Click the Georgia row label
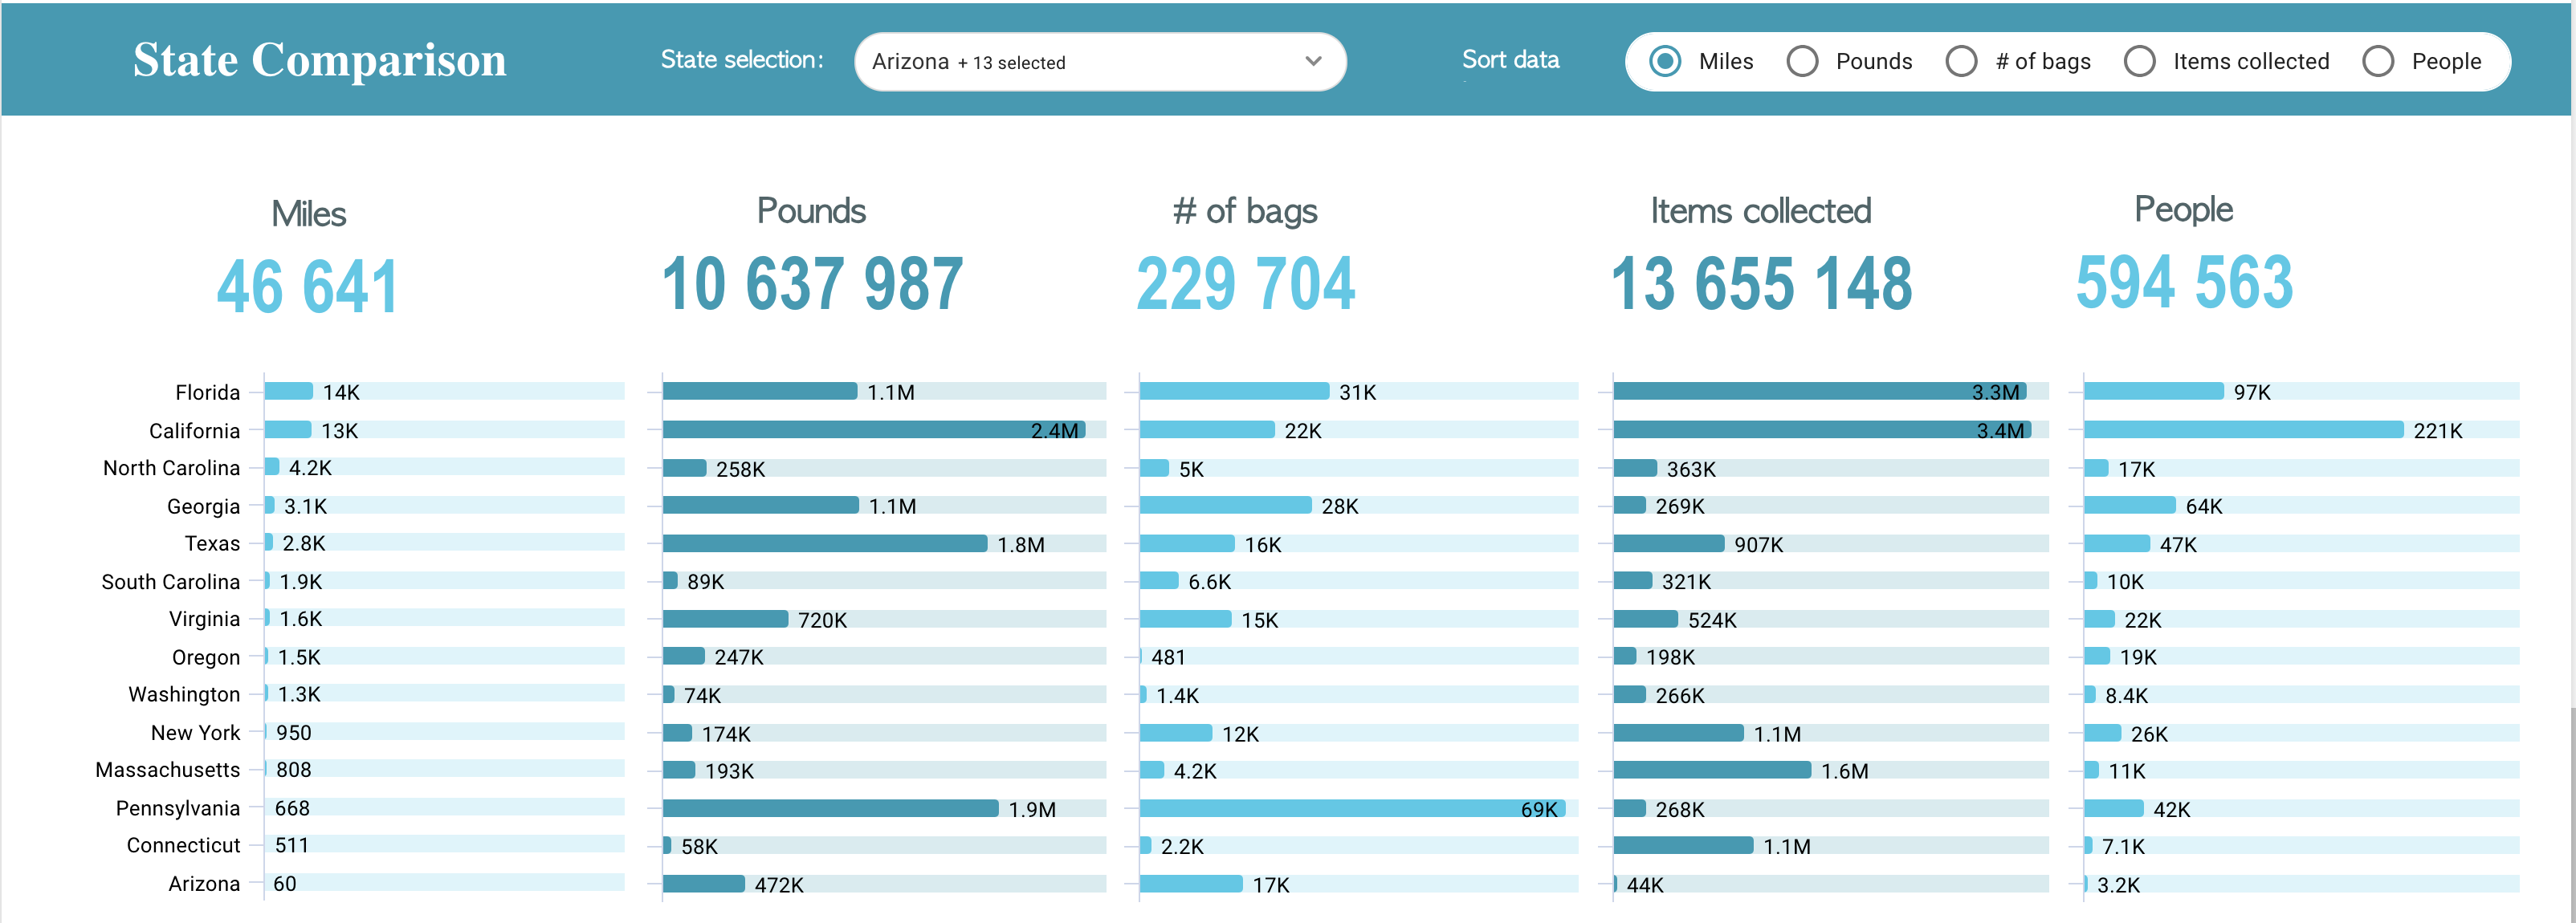The image size is (2576, 923). click(203, 506)
